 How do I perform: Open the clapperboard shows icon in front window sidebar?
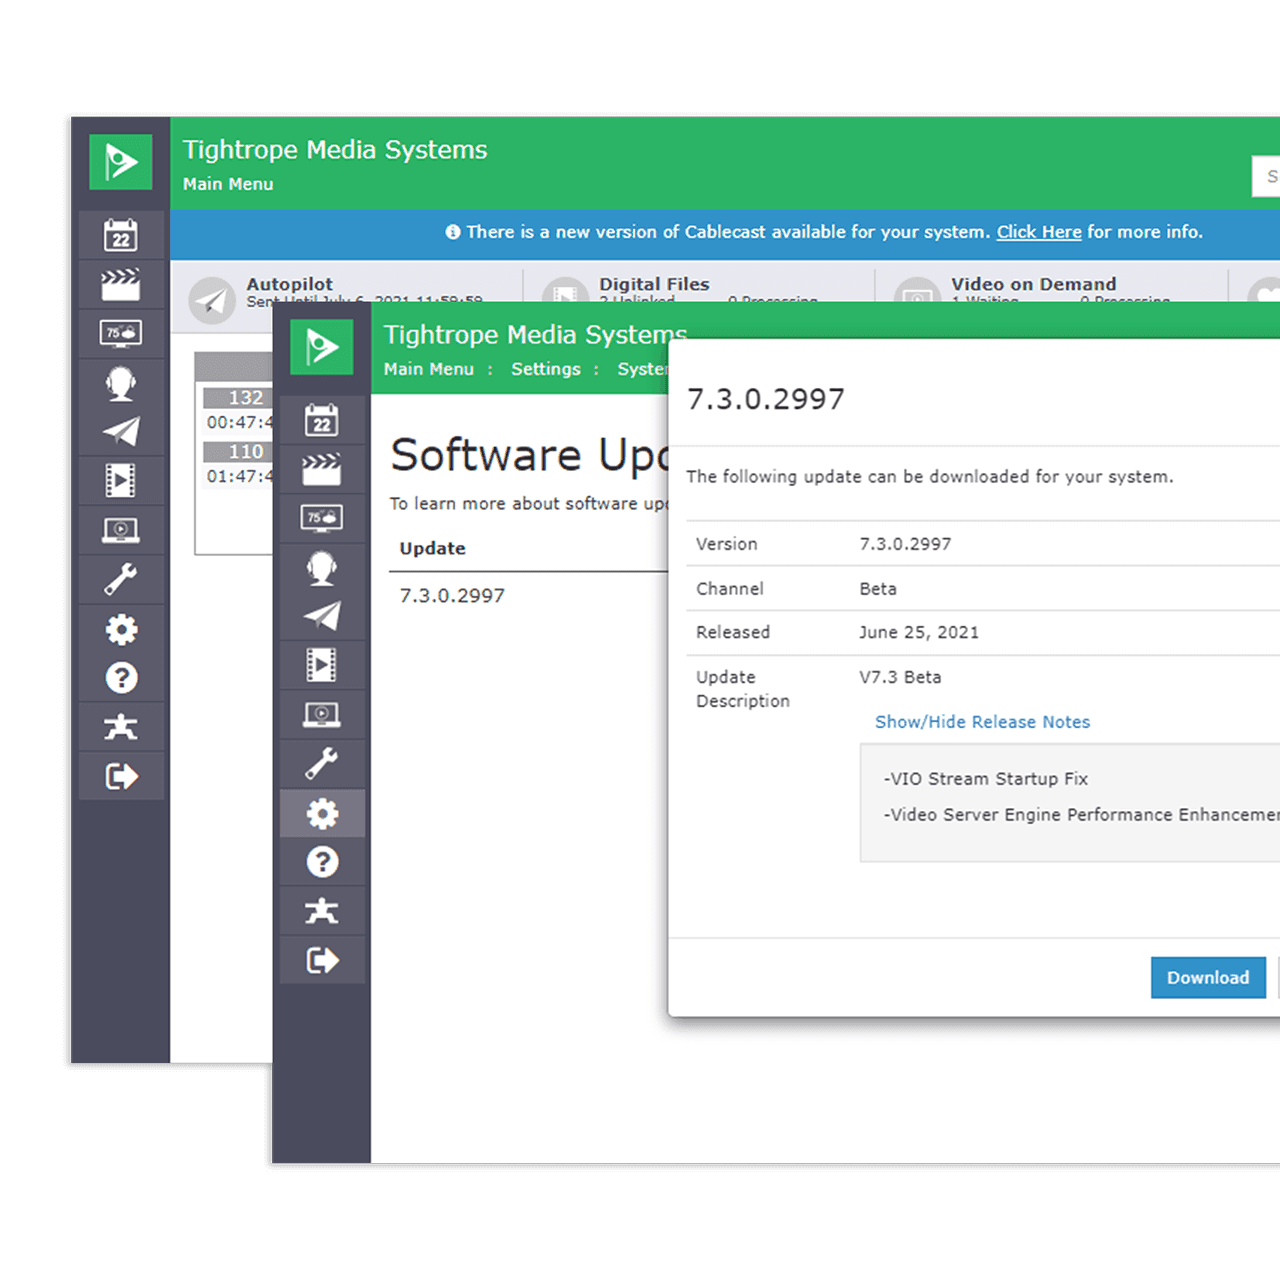pos(322,470)
